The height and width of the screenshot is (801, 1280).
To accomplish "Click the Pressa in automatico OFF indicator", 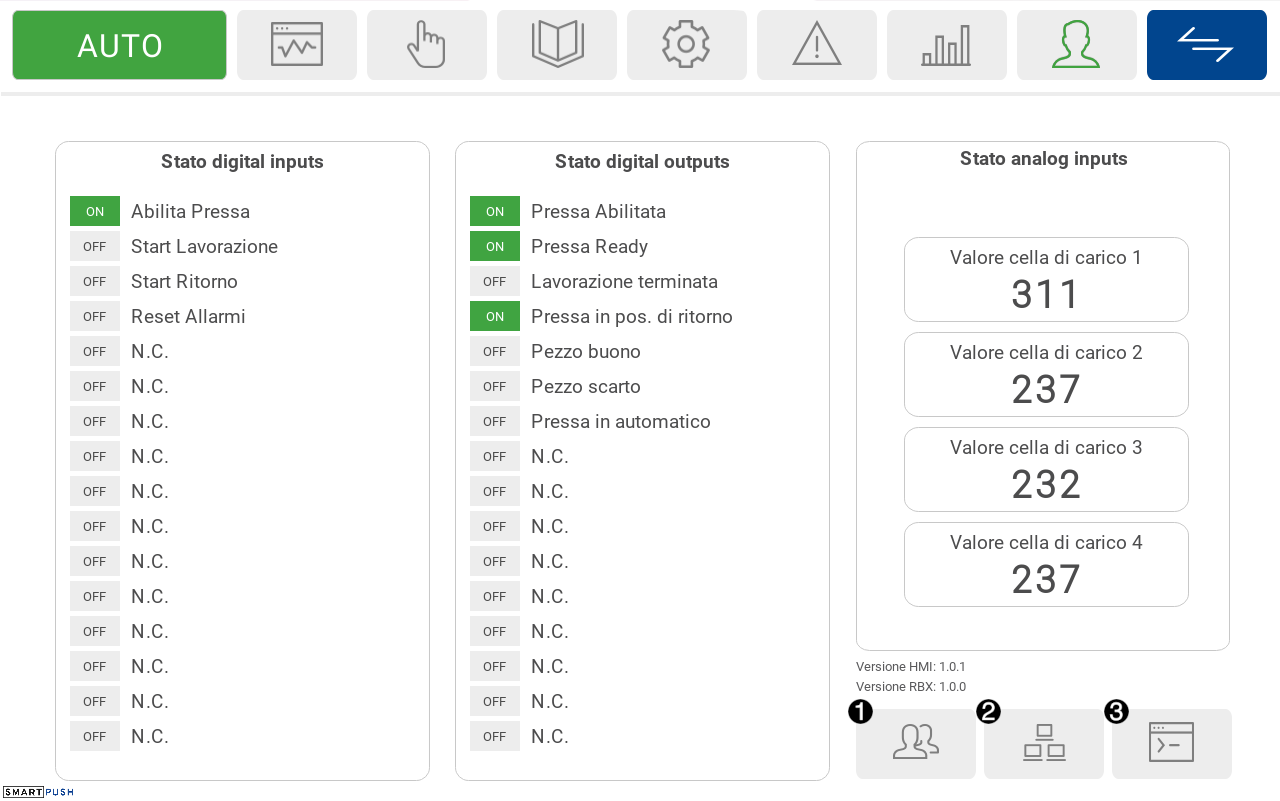I will (495, 421).
